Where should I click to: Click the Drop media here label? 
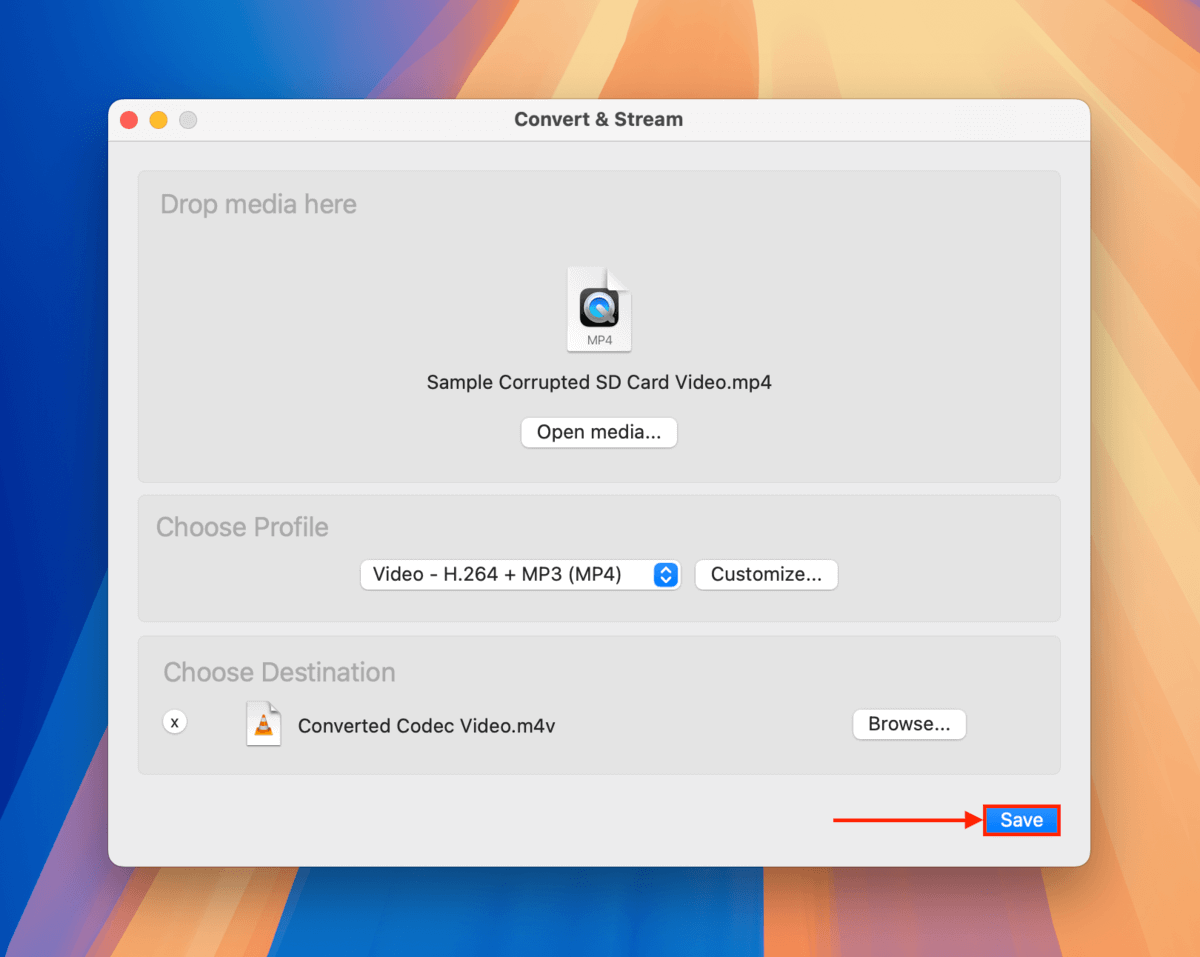(x=258, y=204)
